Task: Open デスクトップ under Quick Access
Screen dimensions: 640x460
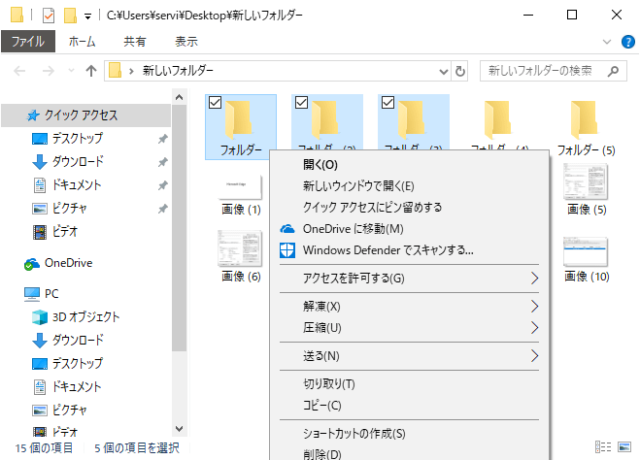Action: point(77,138)
